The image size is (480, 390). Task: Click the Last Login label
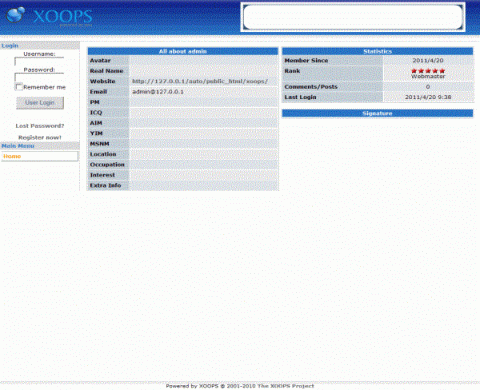pyautogui.click(x=300, y=97)
